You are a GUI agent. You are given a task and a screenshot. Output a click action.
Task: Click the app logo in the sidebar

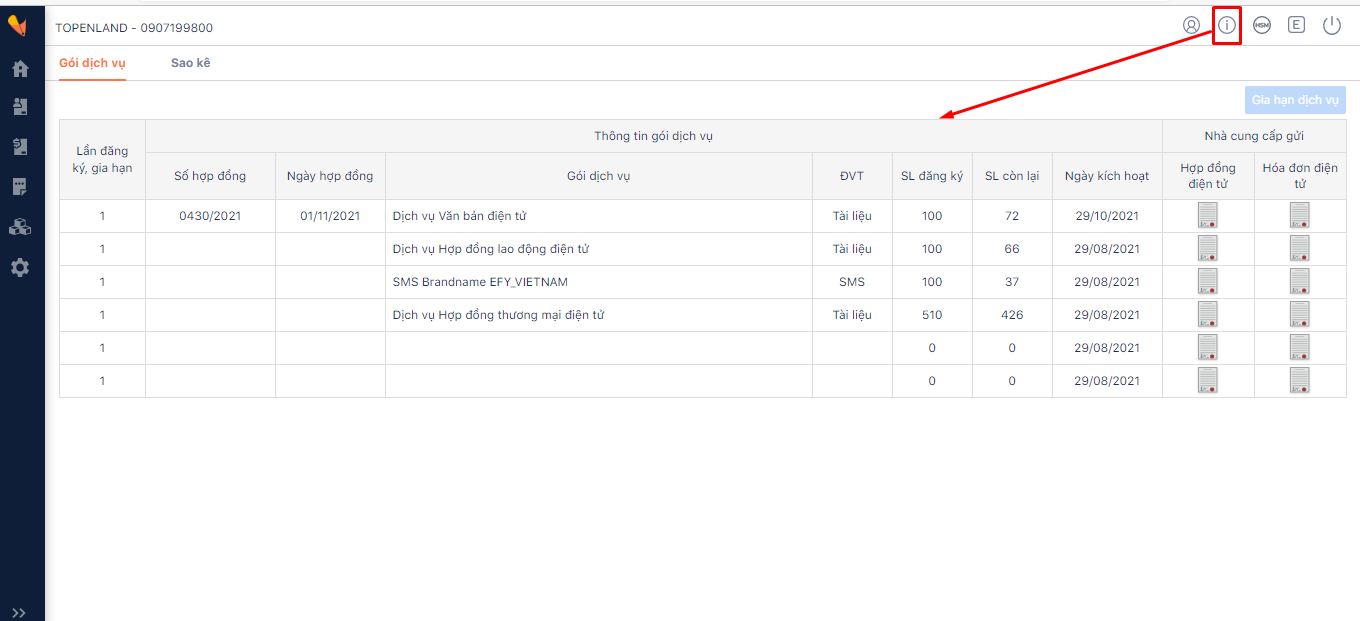[17, 26]
